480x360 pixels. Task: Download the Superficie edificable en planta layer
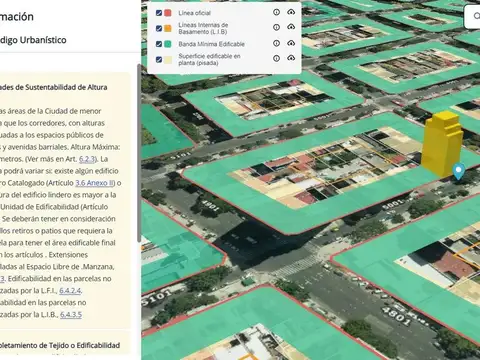[291, 58]
